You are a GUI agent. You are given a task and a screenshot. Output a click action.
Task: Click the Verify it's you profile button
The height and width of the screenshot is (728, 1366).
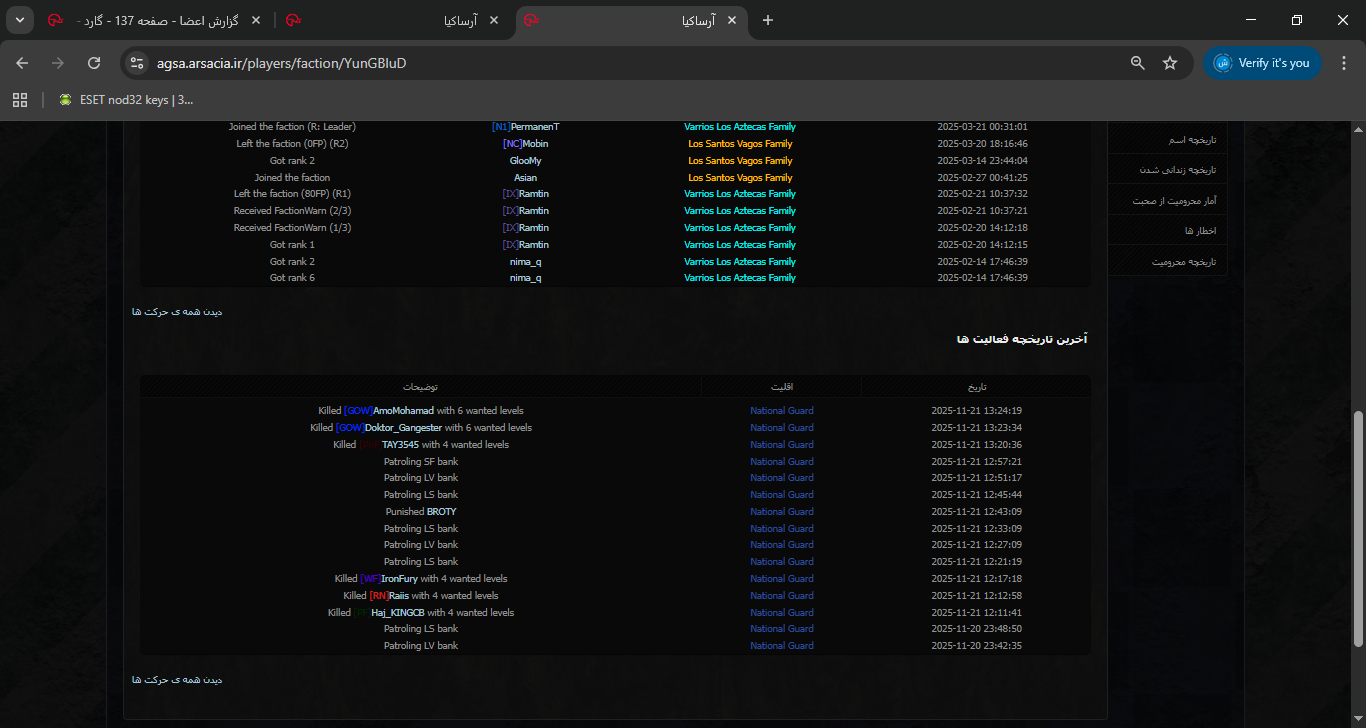tap(1262, 63)
